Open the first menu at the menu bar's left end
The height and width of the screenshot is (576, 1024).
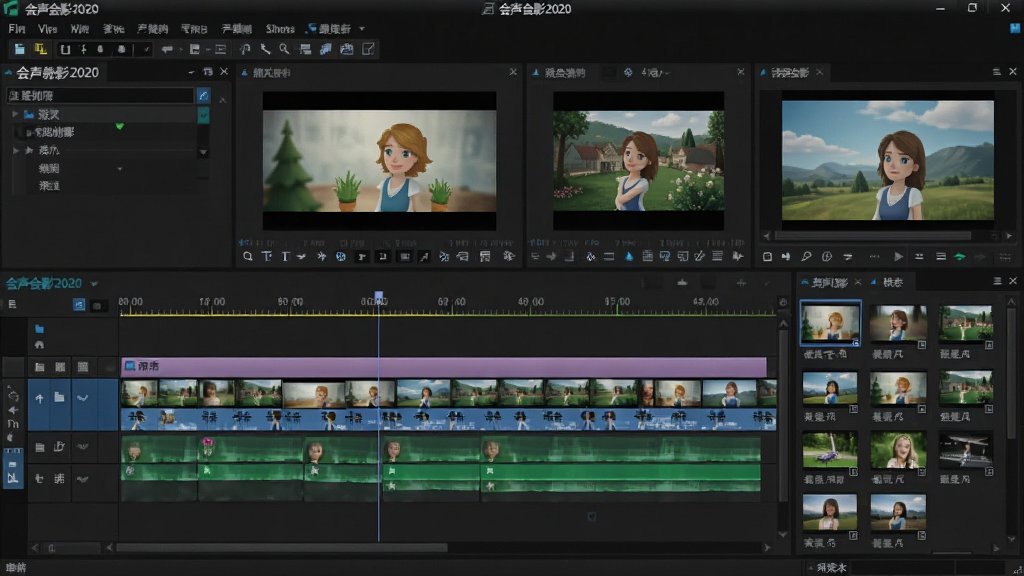(x=17, y=29)
